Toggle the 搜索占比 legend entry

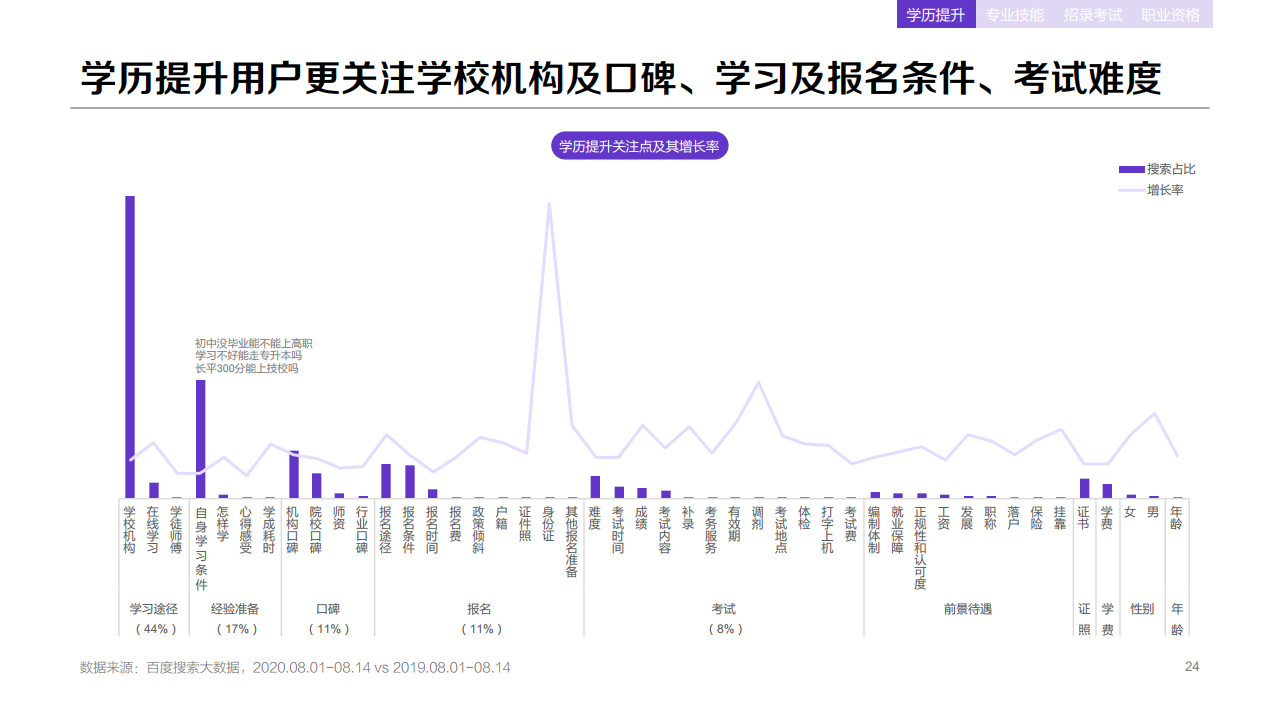pos(1171,168)
